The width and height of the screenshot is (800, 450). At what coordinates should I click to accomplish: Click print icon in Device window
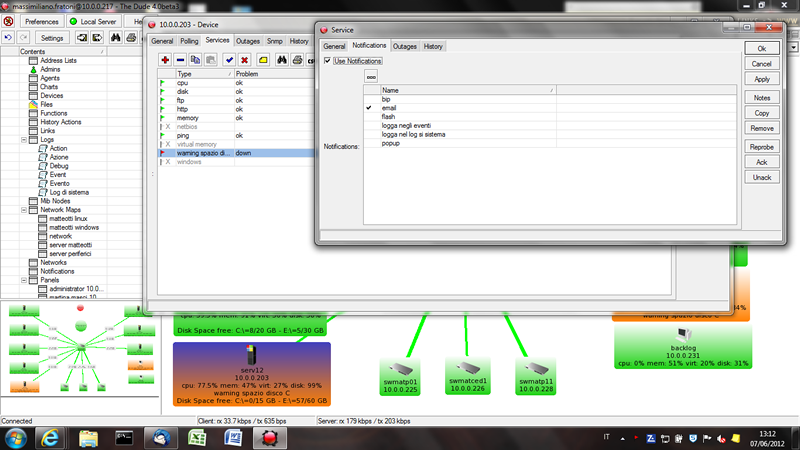pyautogui.click(x=297, y=60)
